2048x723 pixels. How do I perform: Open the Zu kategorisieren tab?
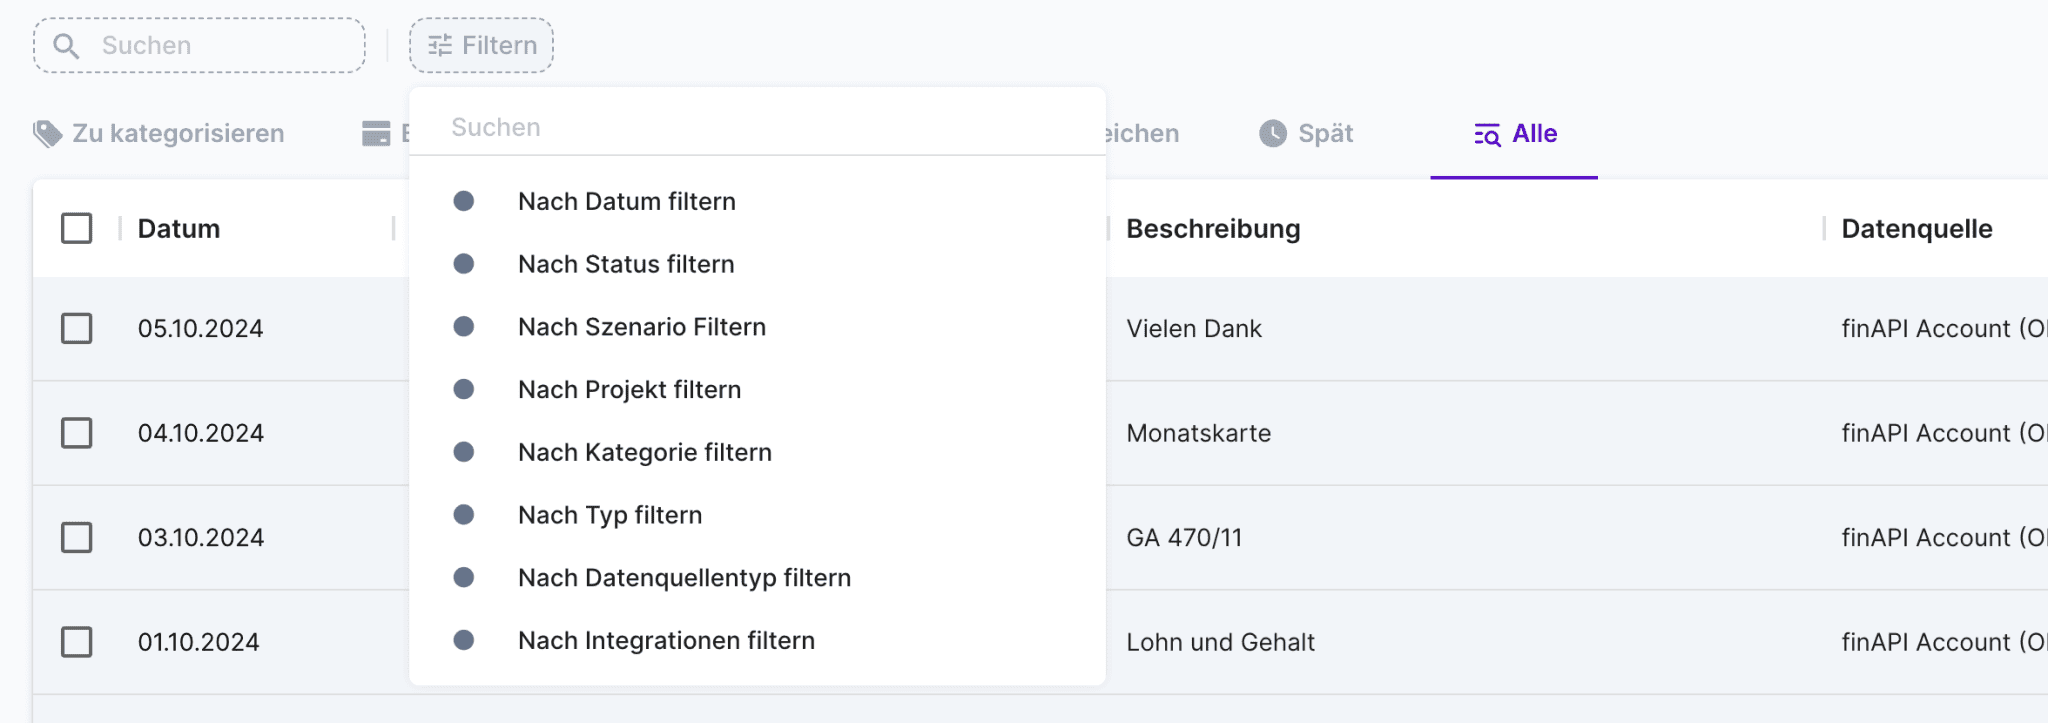[177, 134]
